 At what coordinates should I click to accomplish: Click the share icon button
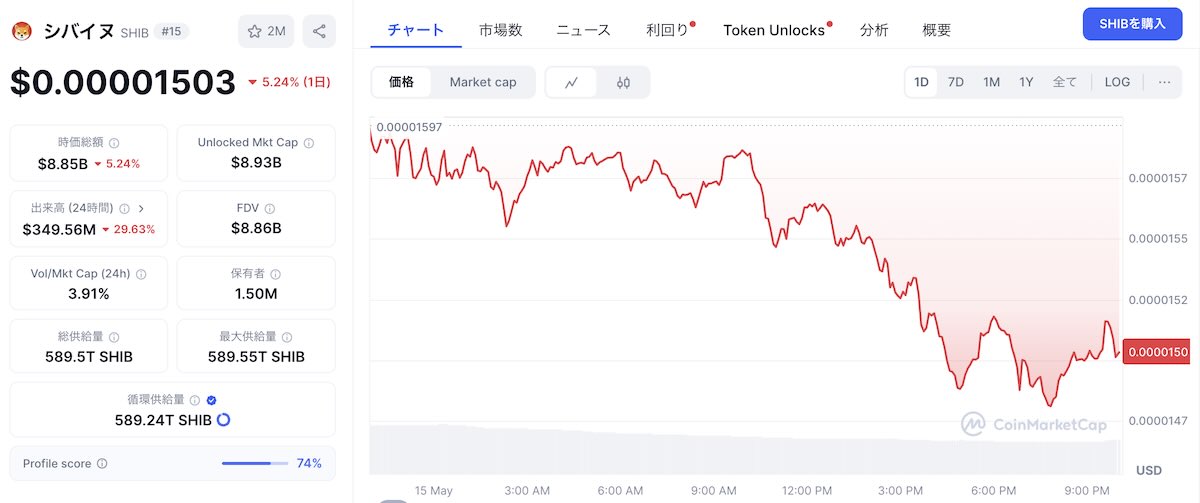319,31
